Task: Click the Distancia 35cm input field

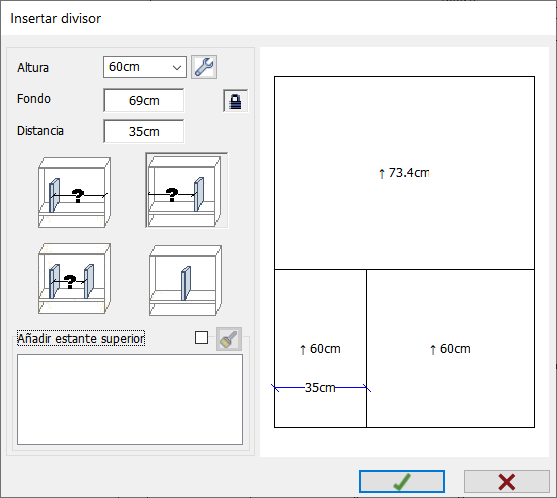Action: [x=144, y=131]
